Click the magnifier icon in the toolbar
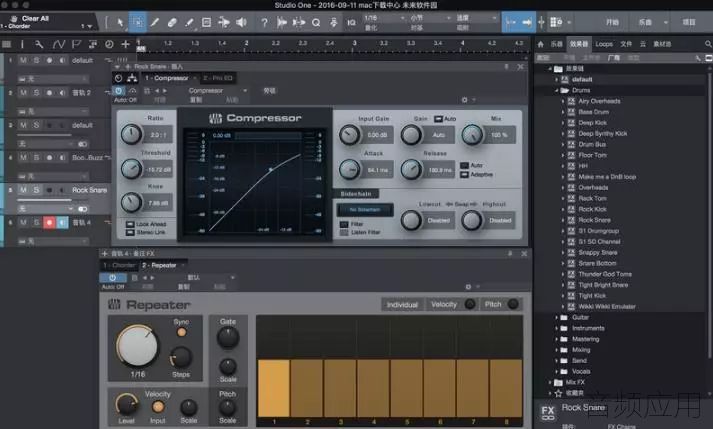 coord(316,22)
